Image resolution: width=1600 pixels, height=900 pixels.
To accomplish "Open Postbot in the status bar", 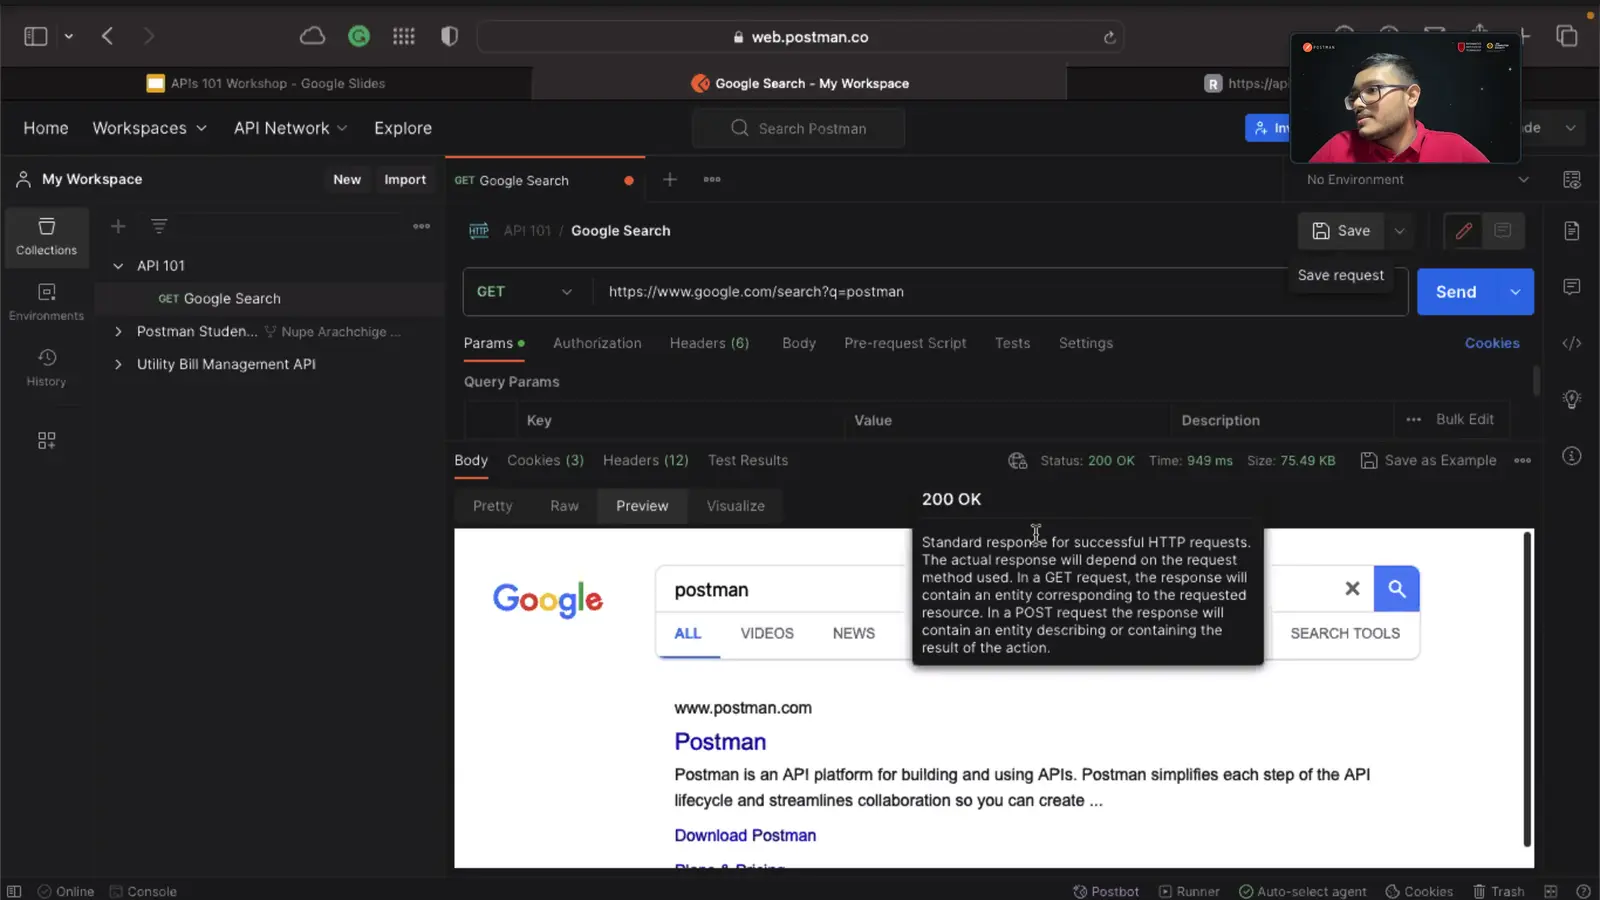I will coord(1106,891).
